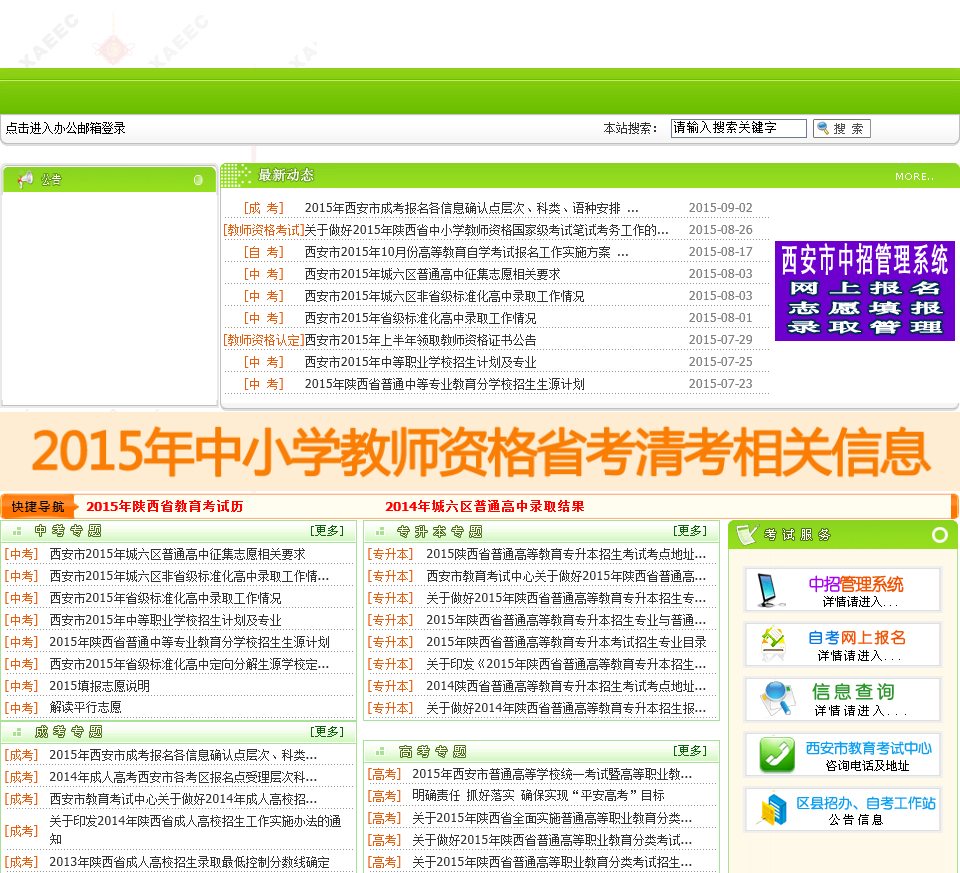Open 西安教育考试中心 咨询电话及地址 box
The image size is (960, 873).
(x=842, y=754)
